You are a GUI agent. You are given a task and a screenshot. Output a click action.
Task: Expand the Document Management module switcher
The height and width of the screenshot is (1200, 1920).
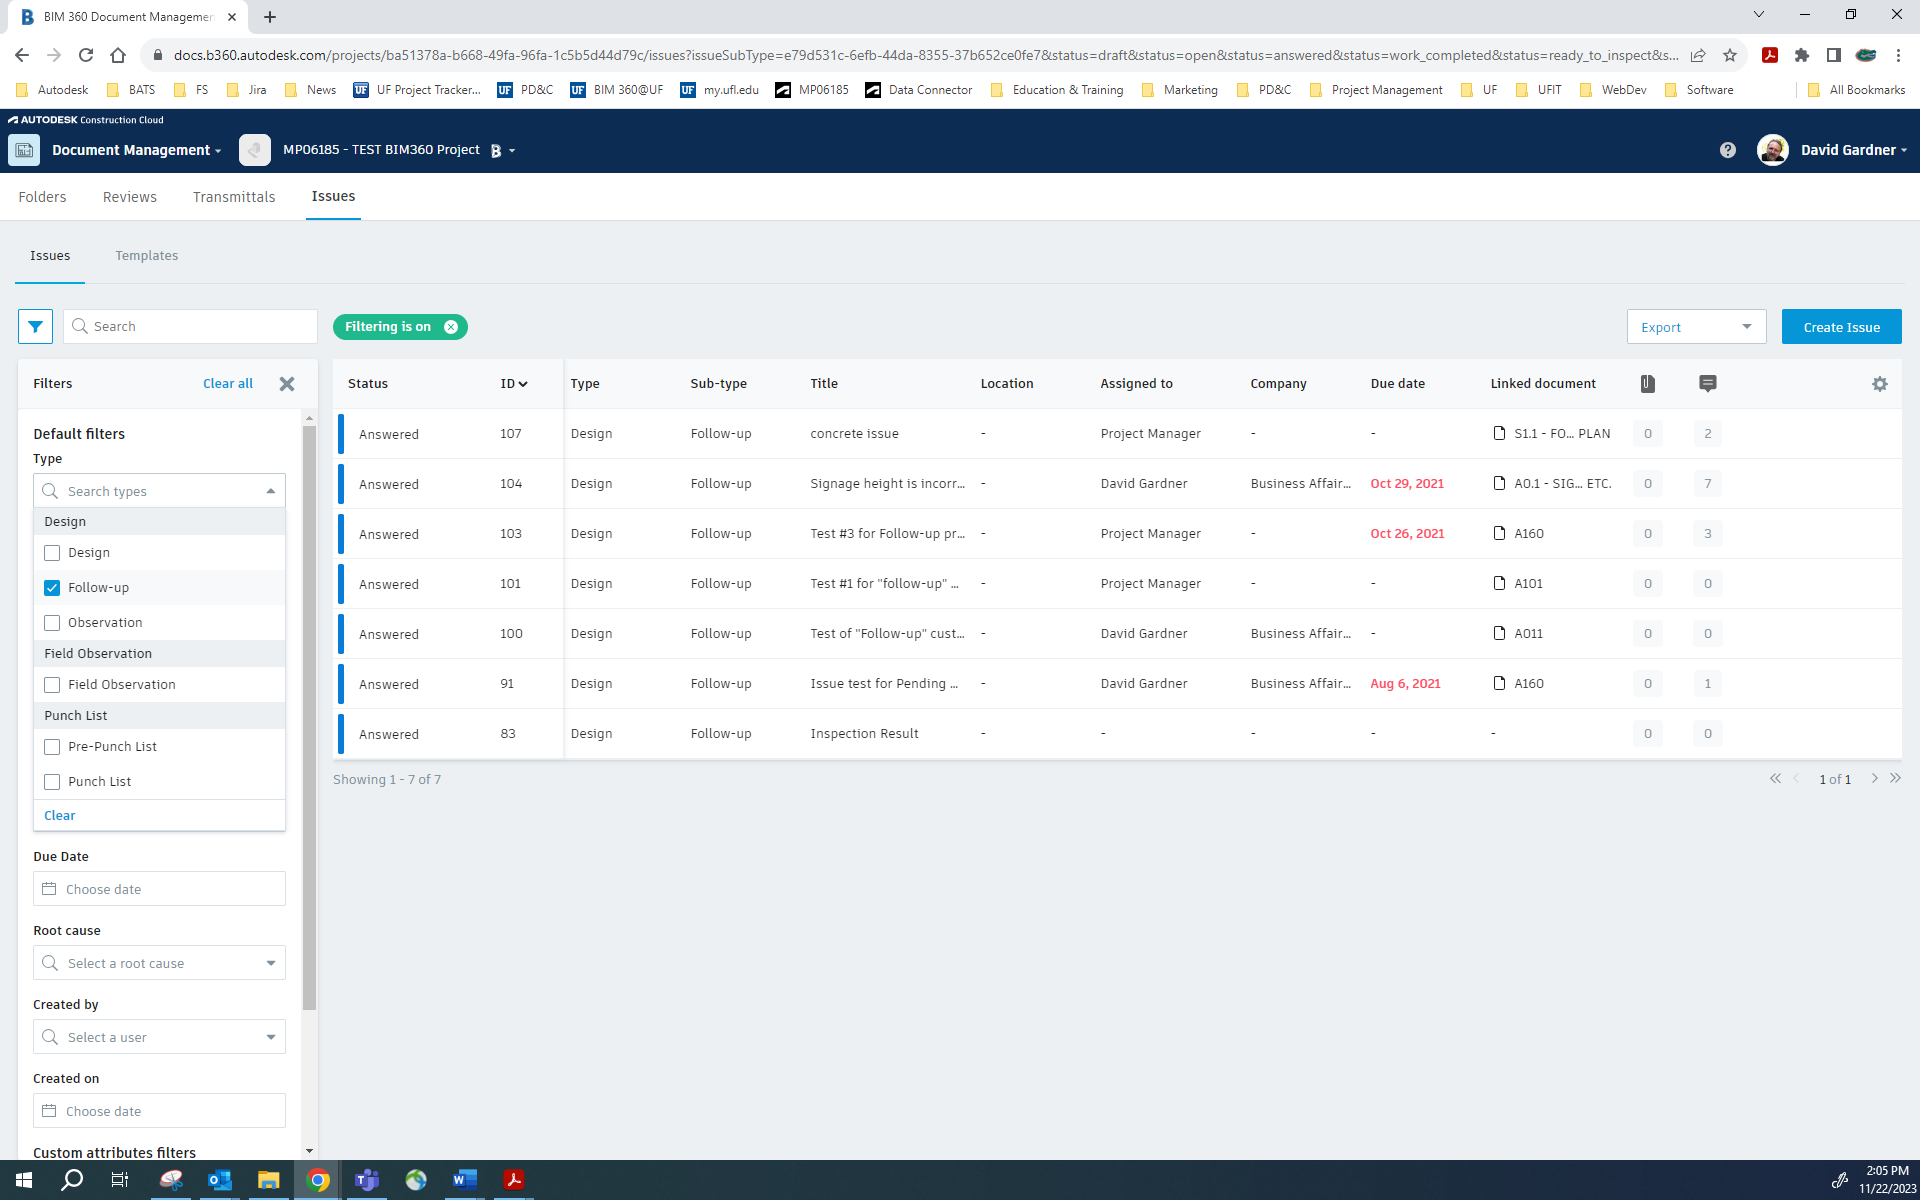pos(137,150)
